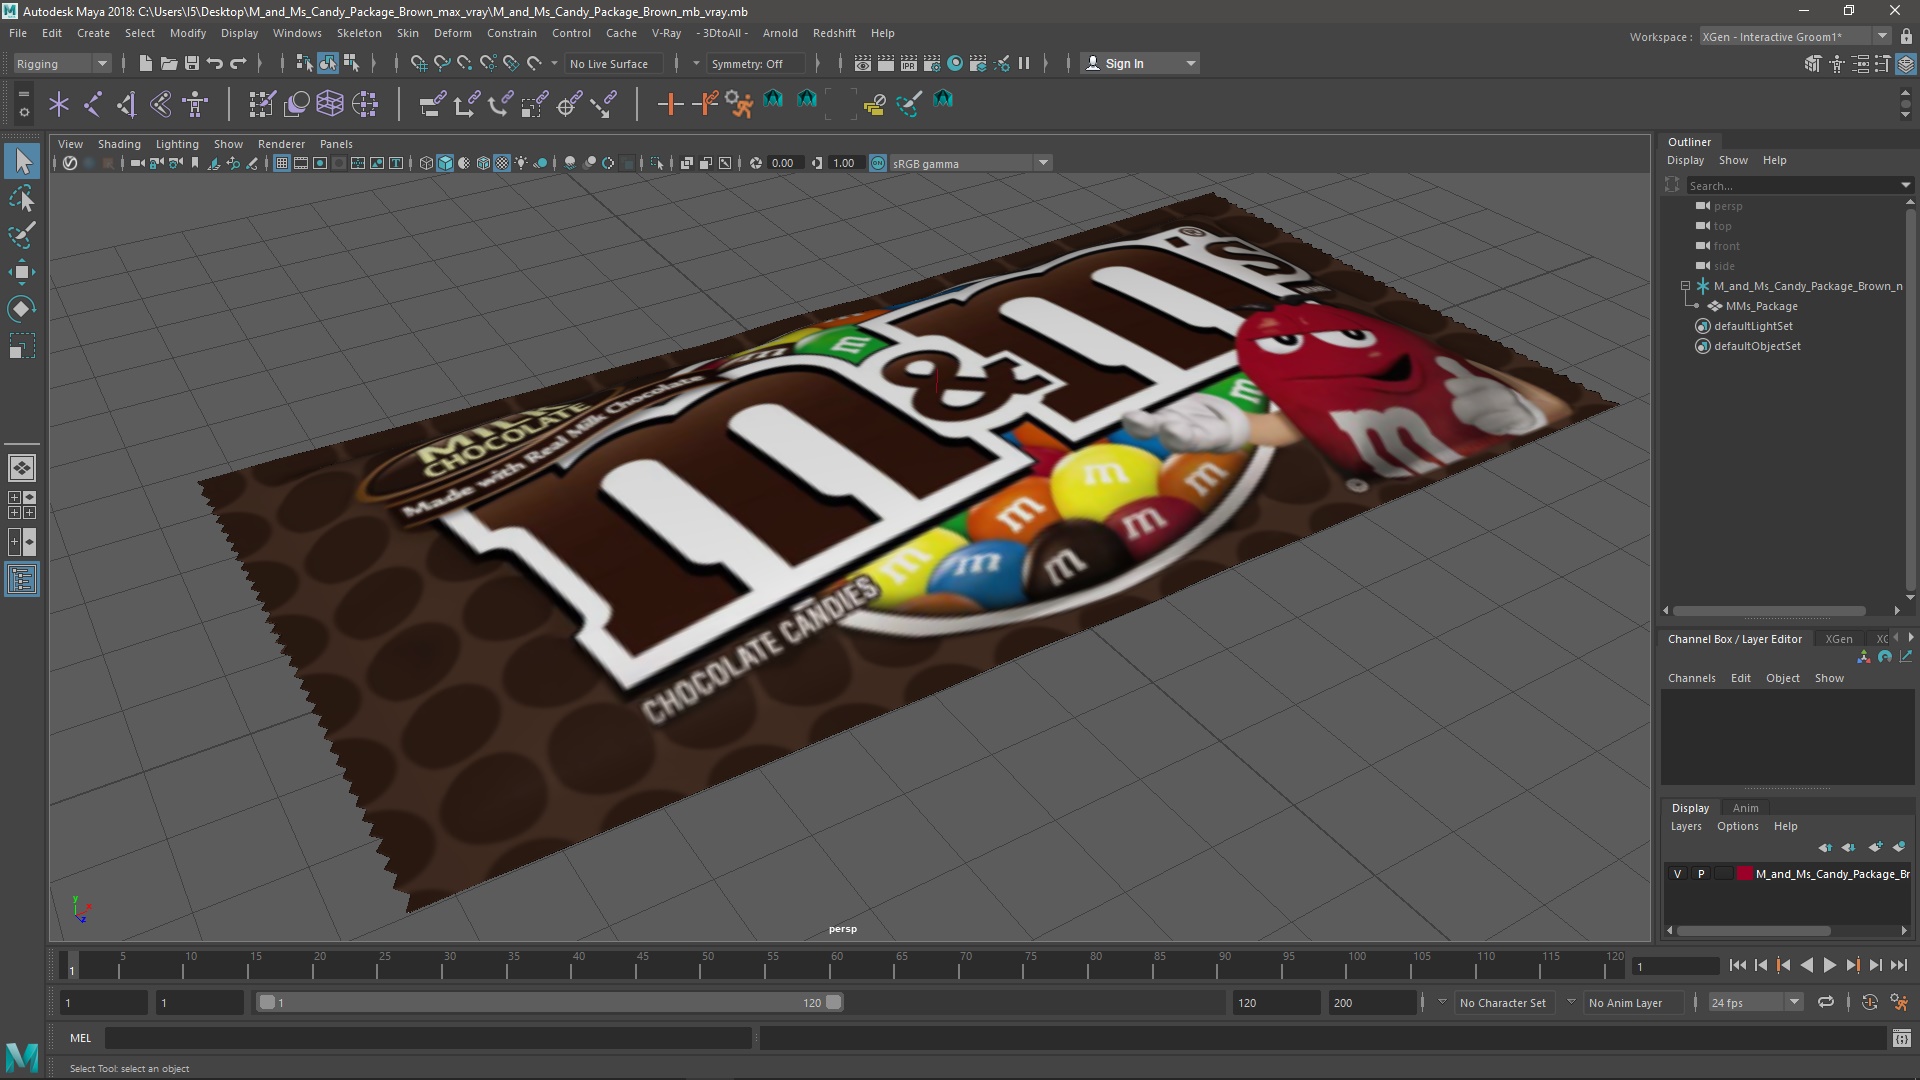Activate the Scale tool in toolbox

tap(22, 346)
